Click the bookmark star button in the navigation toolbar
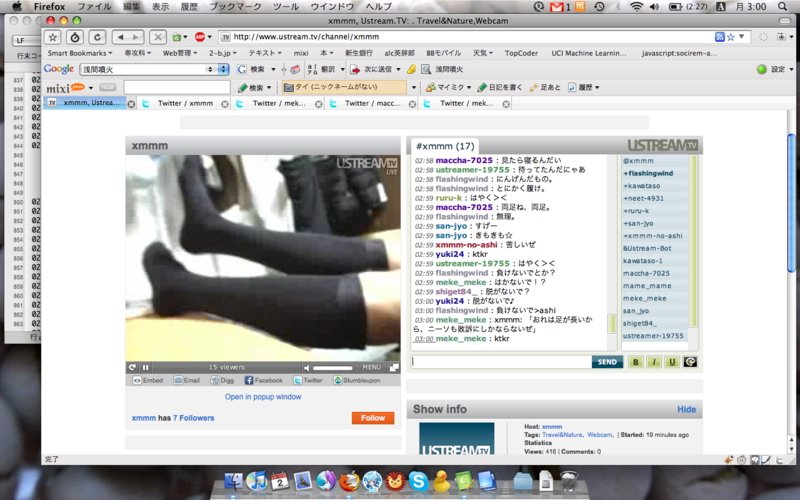Viewport: 800px width, 500px height. [53, 37]
